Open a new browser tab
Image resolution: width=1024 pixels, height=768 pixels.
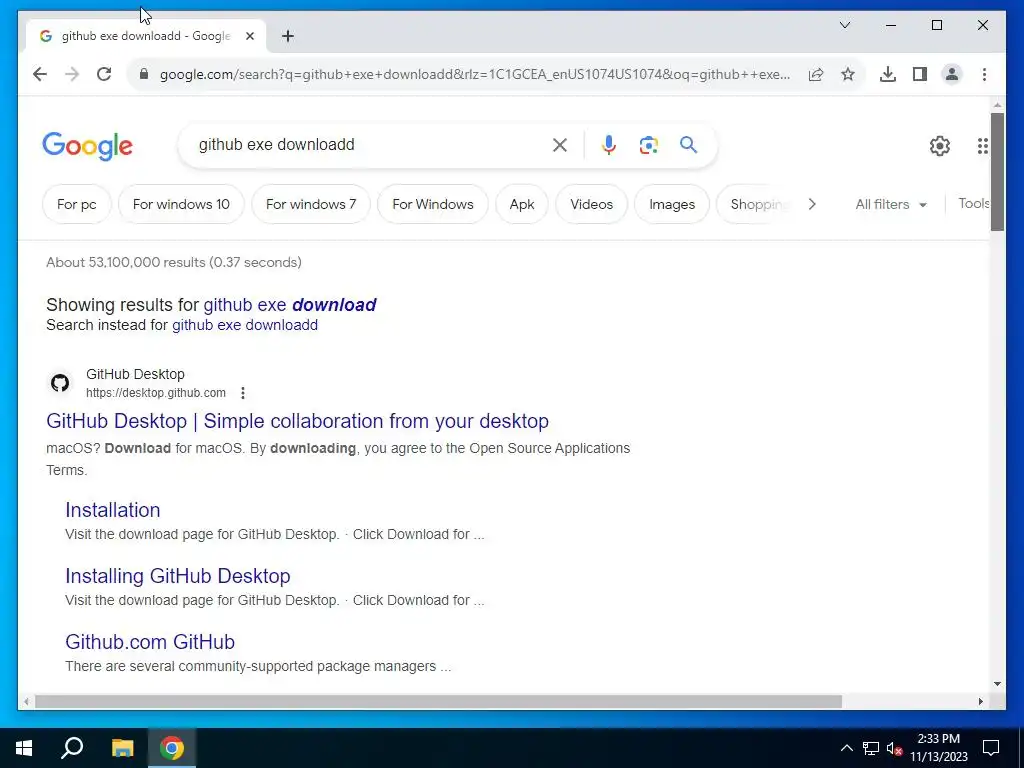point(288,36)
